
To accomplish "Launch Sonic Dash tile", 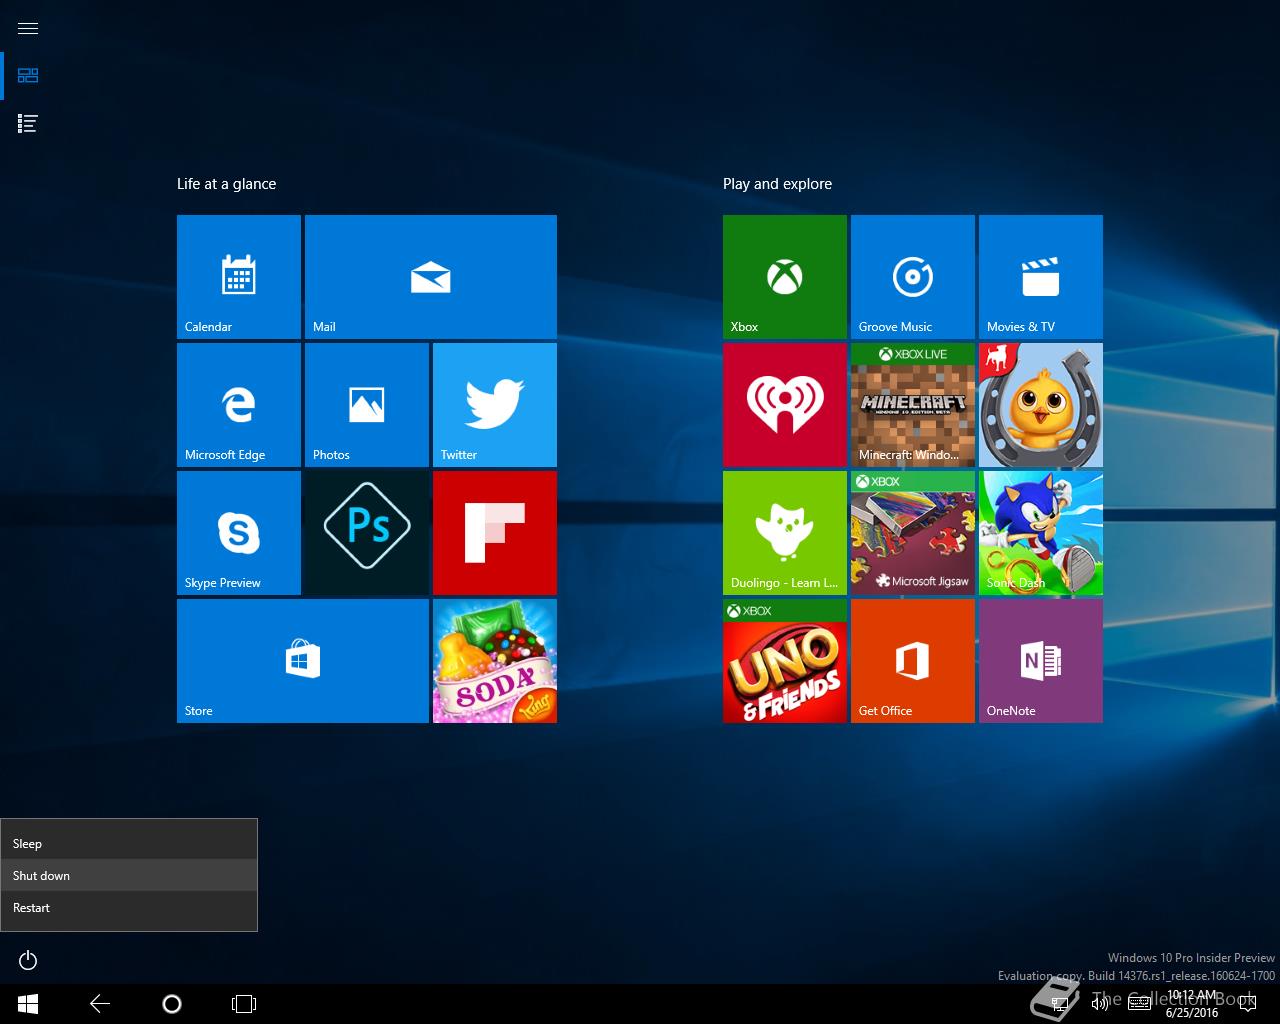I will point(1041,533).
